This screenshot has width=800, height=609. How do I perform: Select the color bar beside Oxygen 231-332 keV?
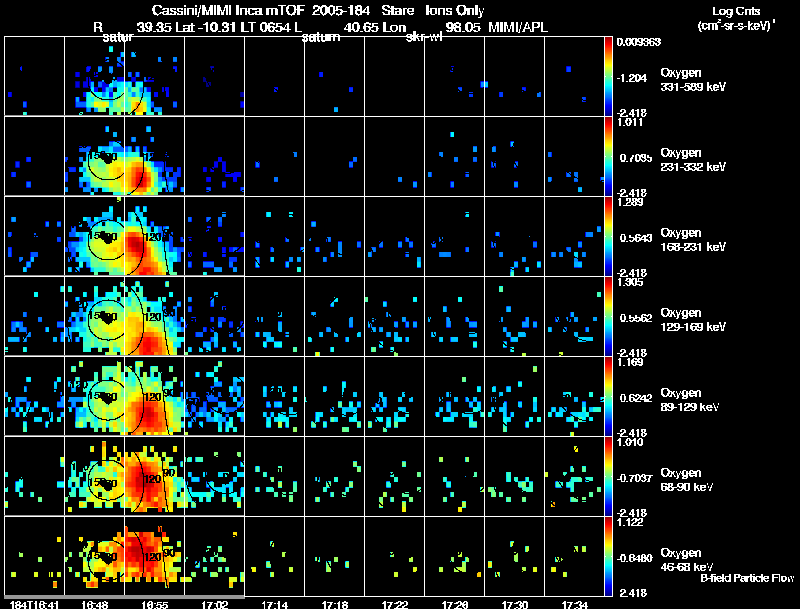[608, 156]
